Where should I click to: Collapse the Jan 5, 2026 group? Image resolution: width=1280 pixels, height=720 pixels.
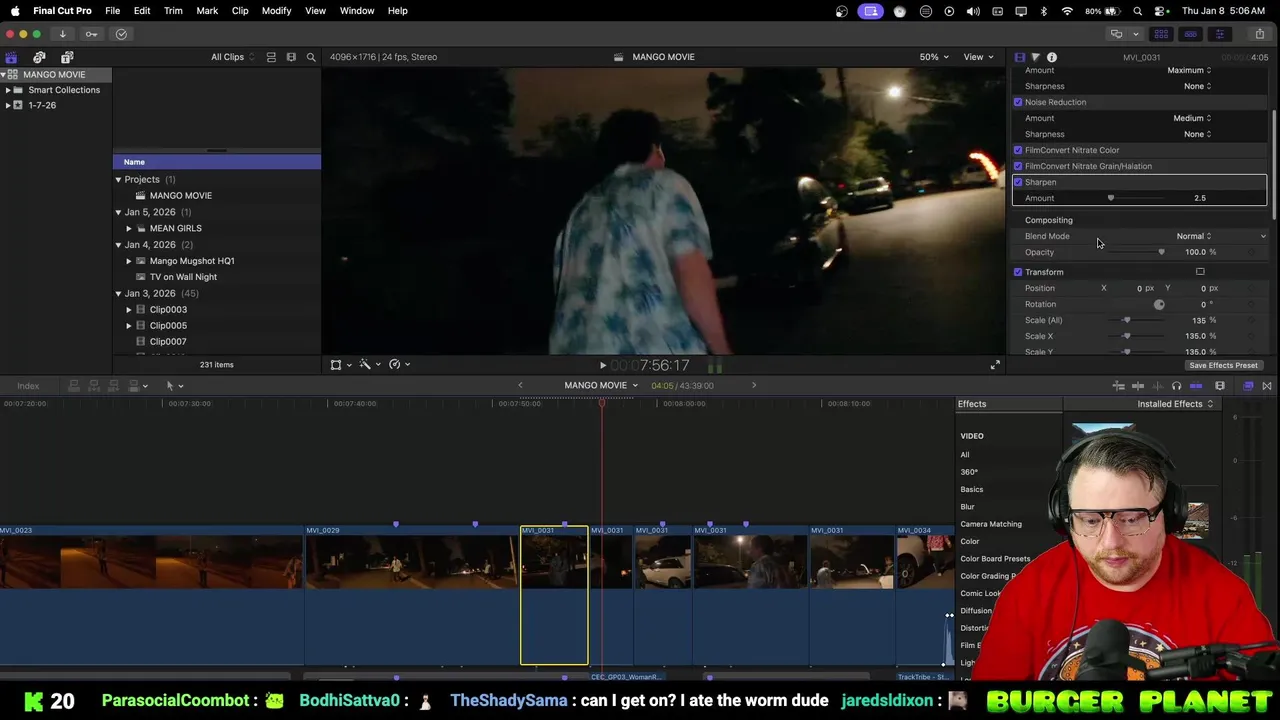tap(118, 212)
